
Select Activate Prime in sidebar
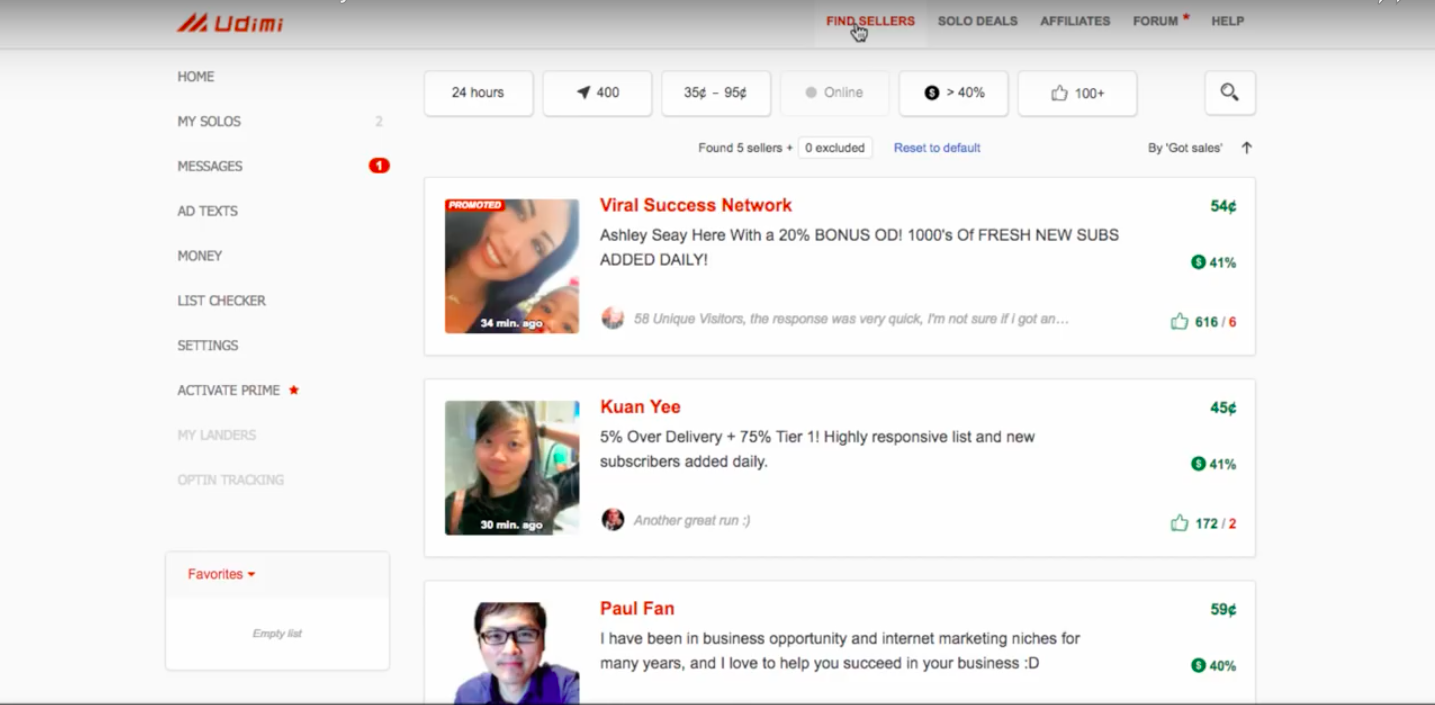(x=229, y=390)
